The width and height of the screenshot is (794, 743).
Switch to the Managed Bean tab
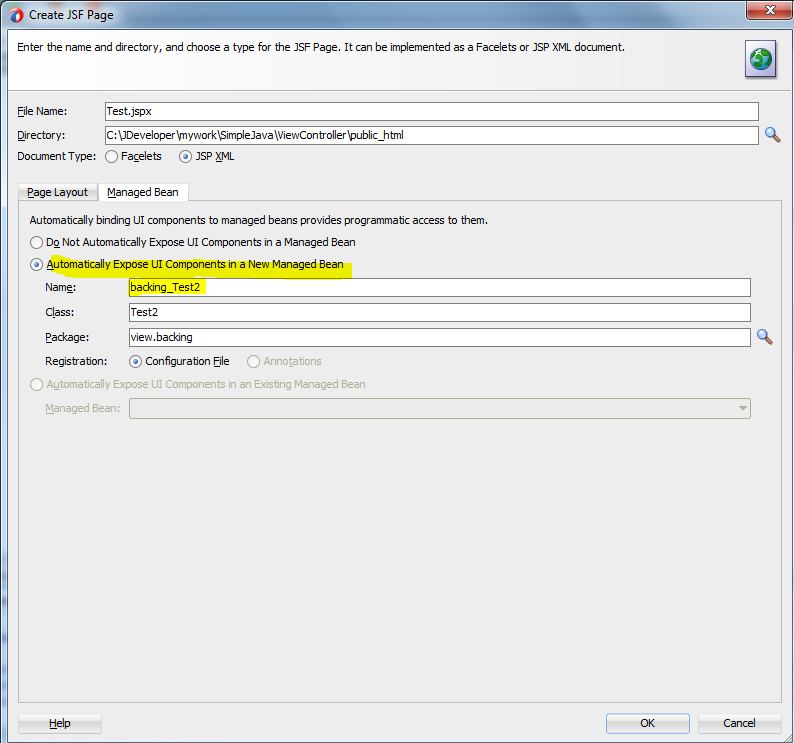(143, 192)
